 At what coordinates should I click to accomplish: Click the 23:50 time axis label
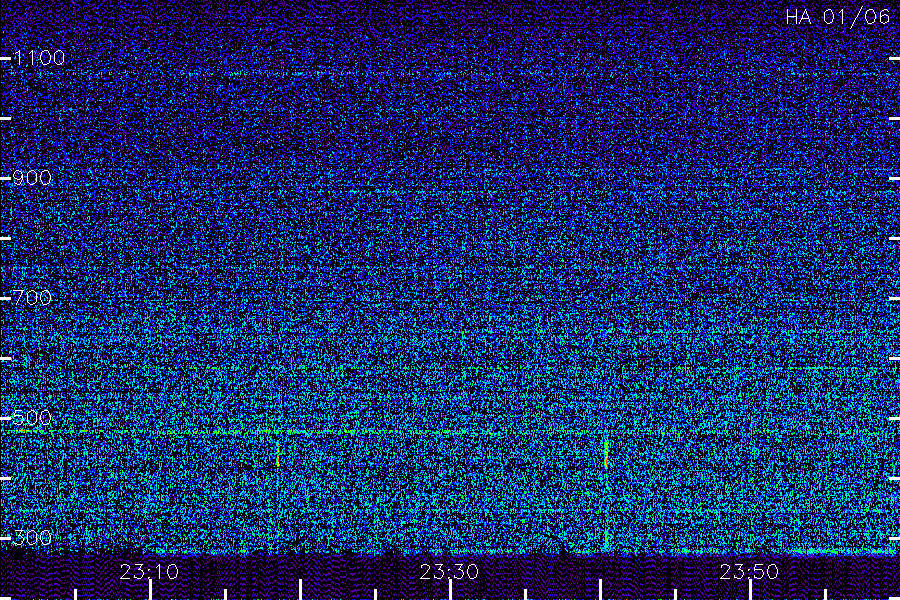pyautogui.click(x=749, y=572)
